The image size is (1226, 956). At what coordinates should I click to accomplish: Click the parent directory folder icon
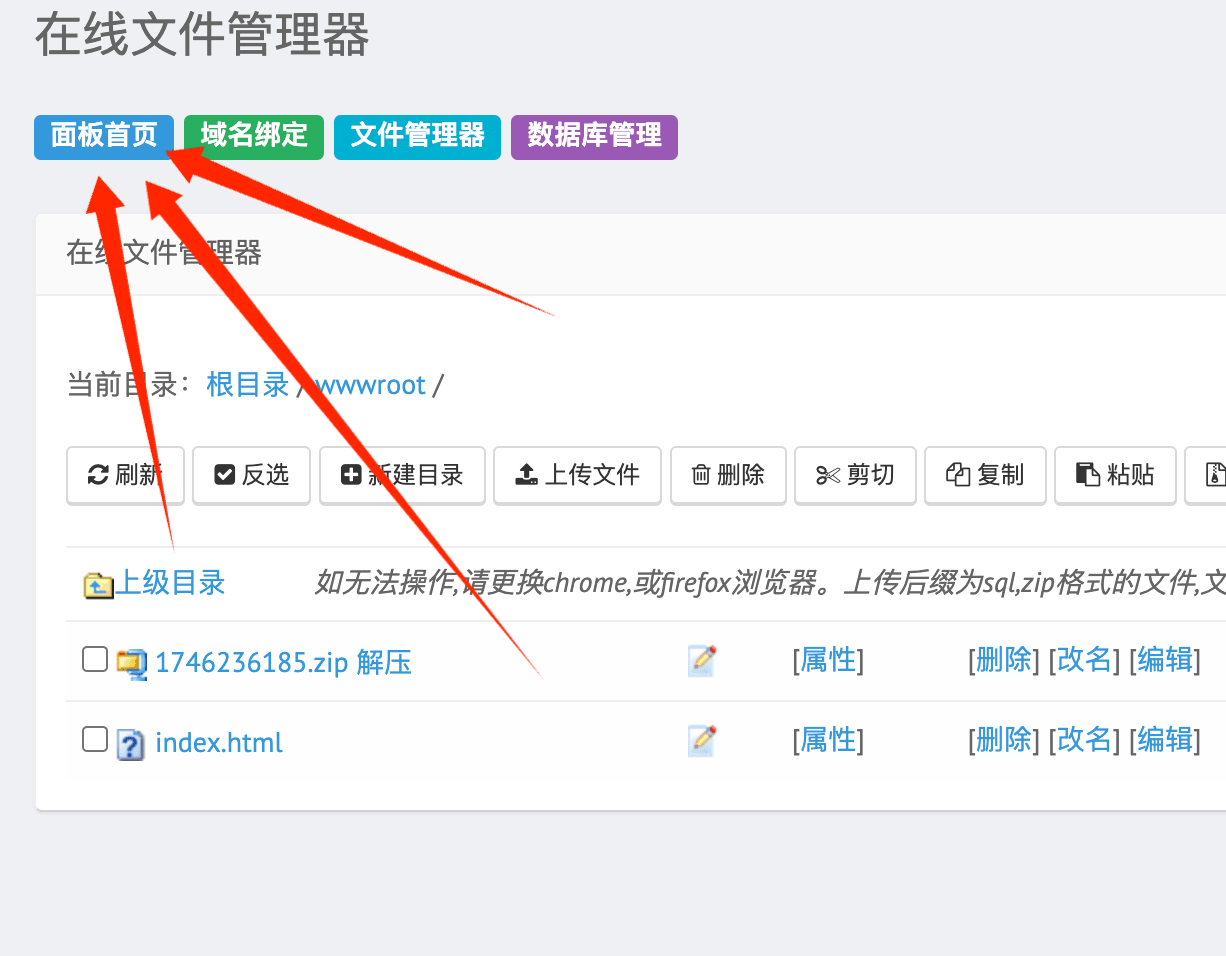tap(99, 584)
